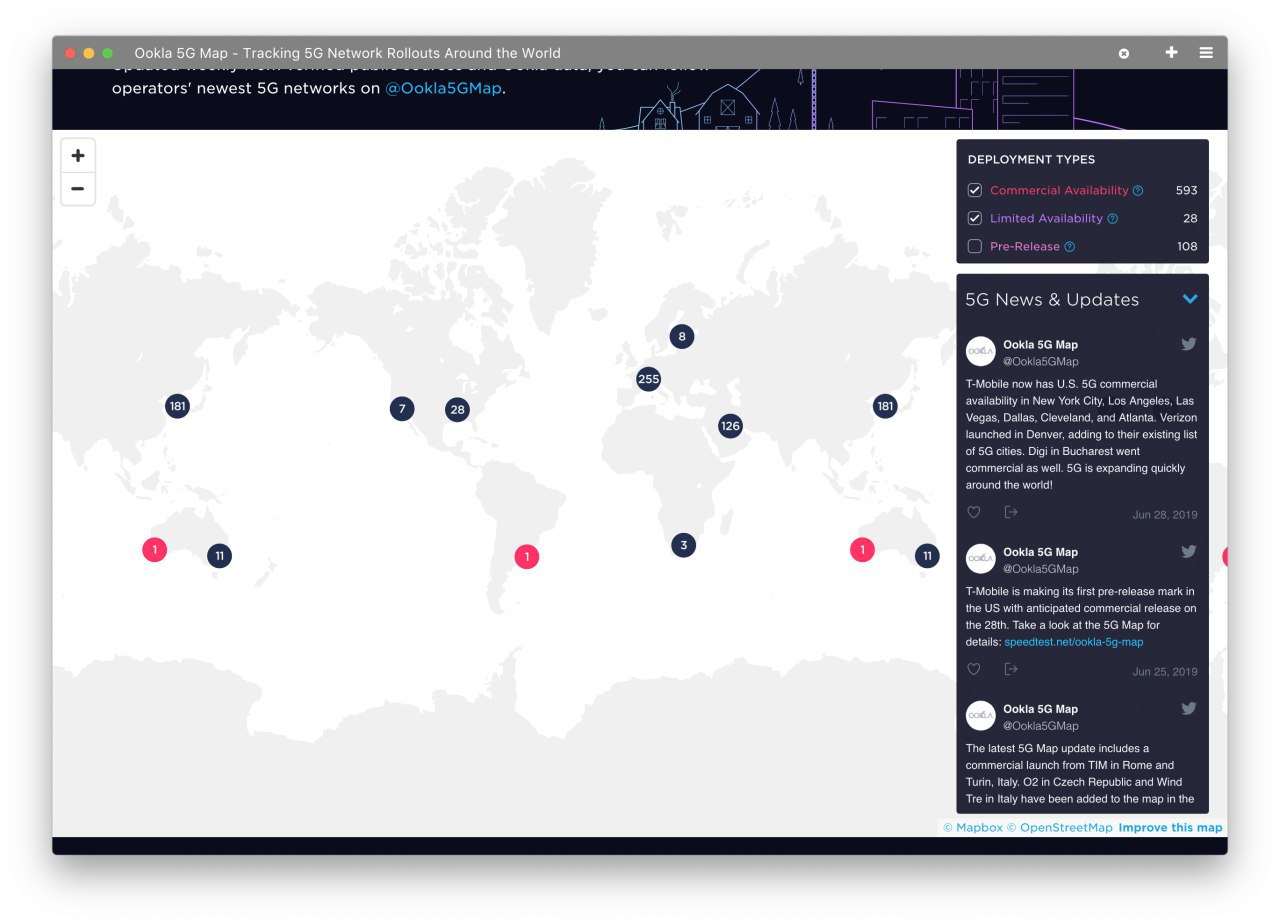
Task: Share the tweet dated Jun 25, 2019
Action: pyautogui.click(x=1011, y=669)
